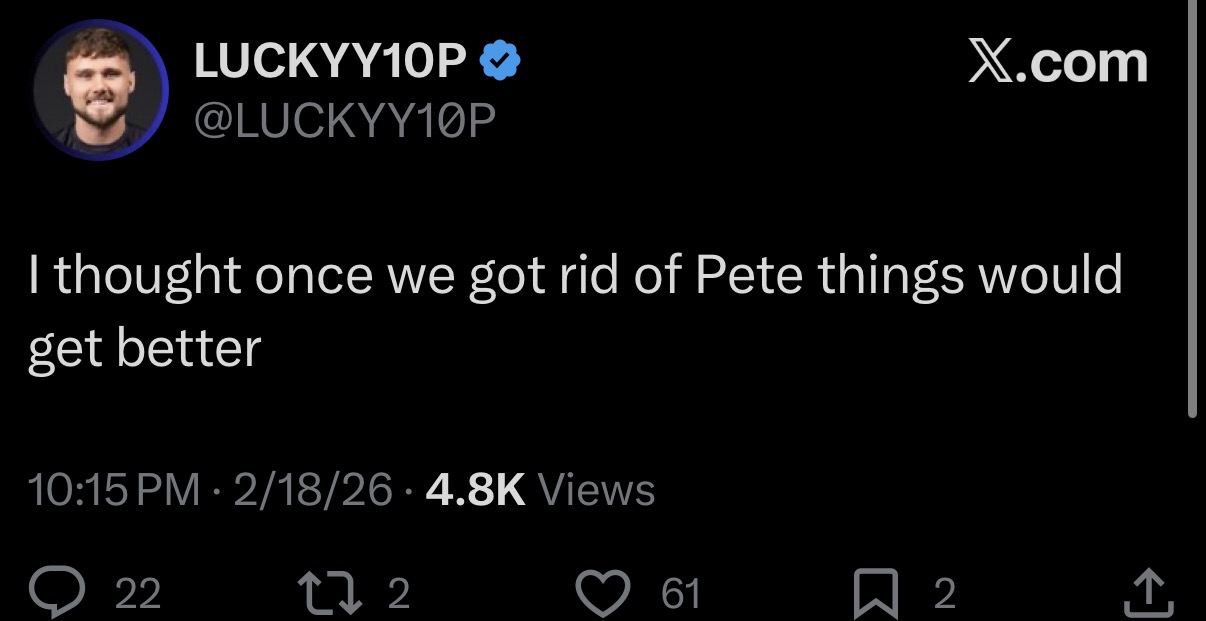Click the Views label
This screenshot has width=1206, height=621.
[x=596, y=490]
